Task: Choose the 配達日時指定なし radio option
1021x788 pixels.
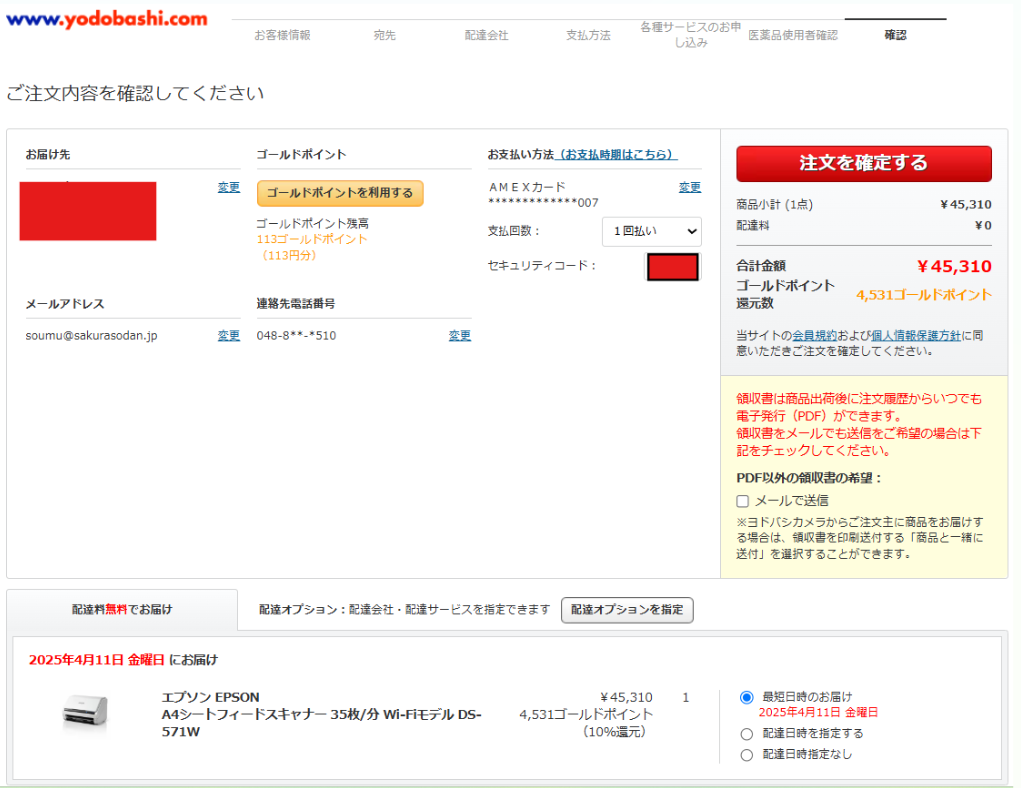Action: [746, 755]
